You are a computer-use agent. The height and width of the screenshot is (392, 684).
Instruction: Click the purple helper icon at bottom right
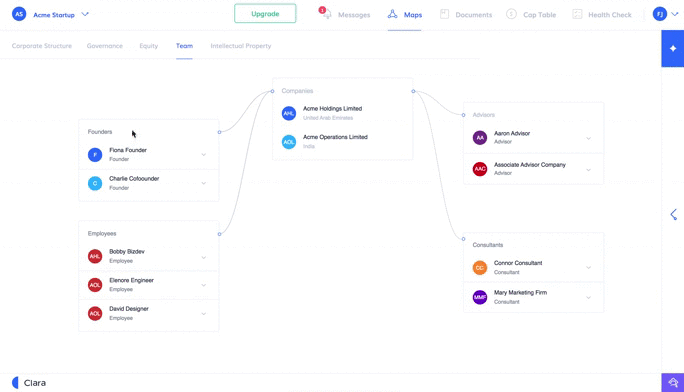click(673, 383)
